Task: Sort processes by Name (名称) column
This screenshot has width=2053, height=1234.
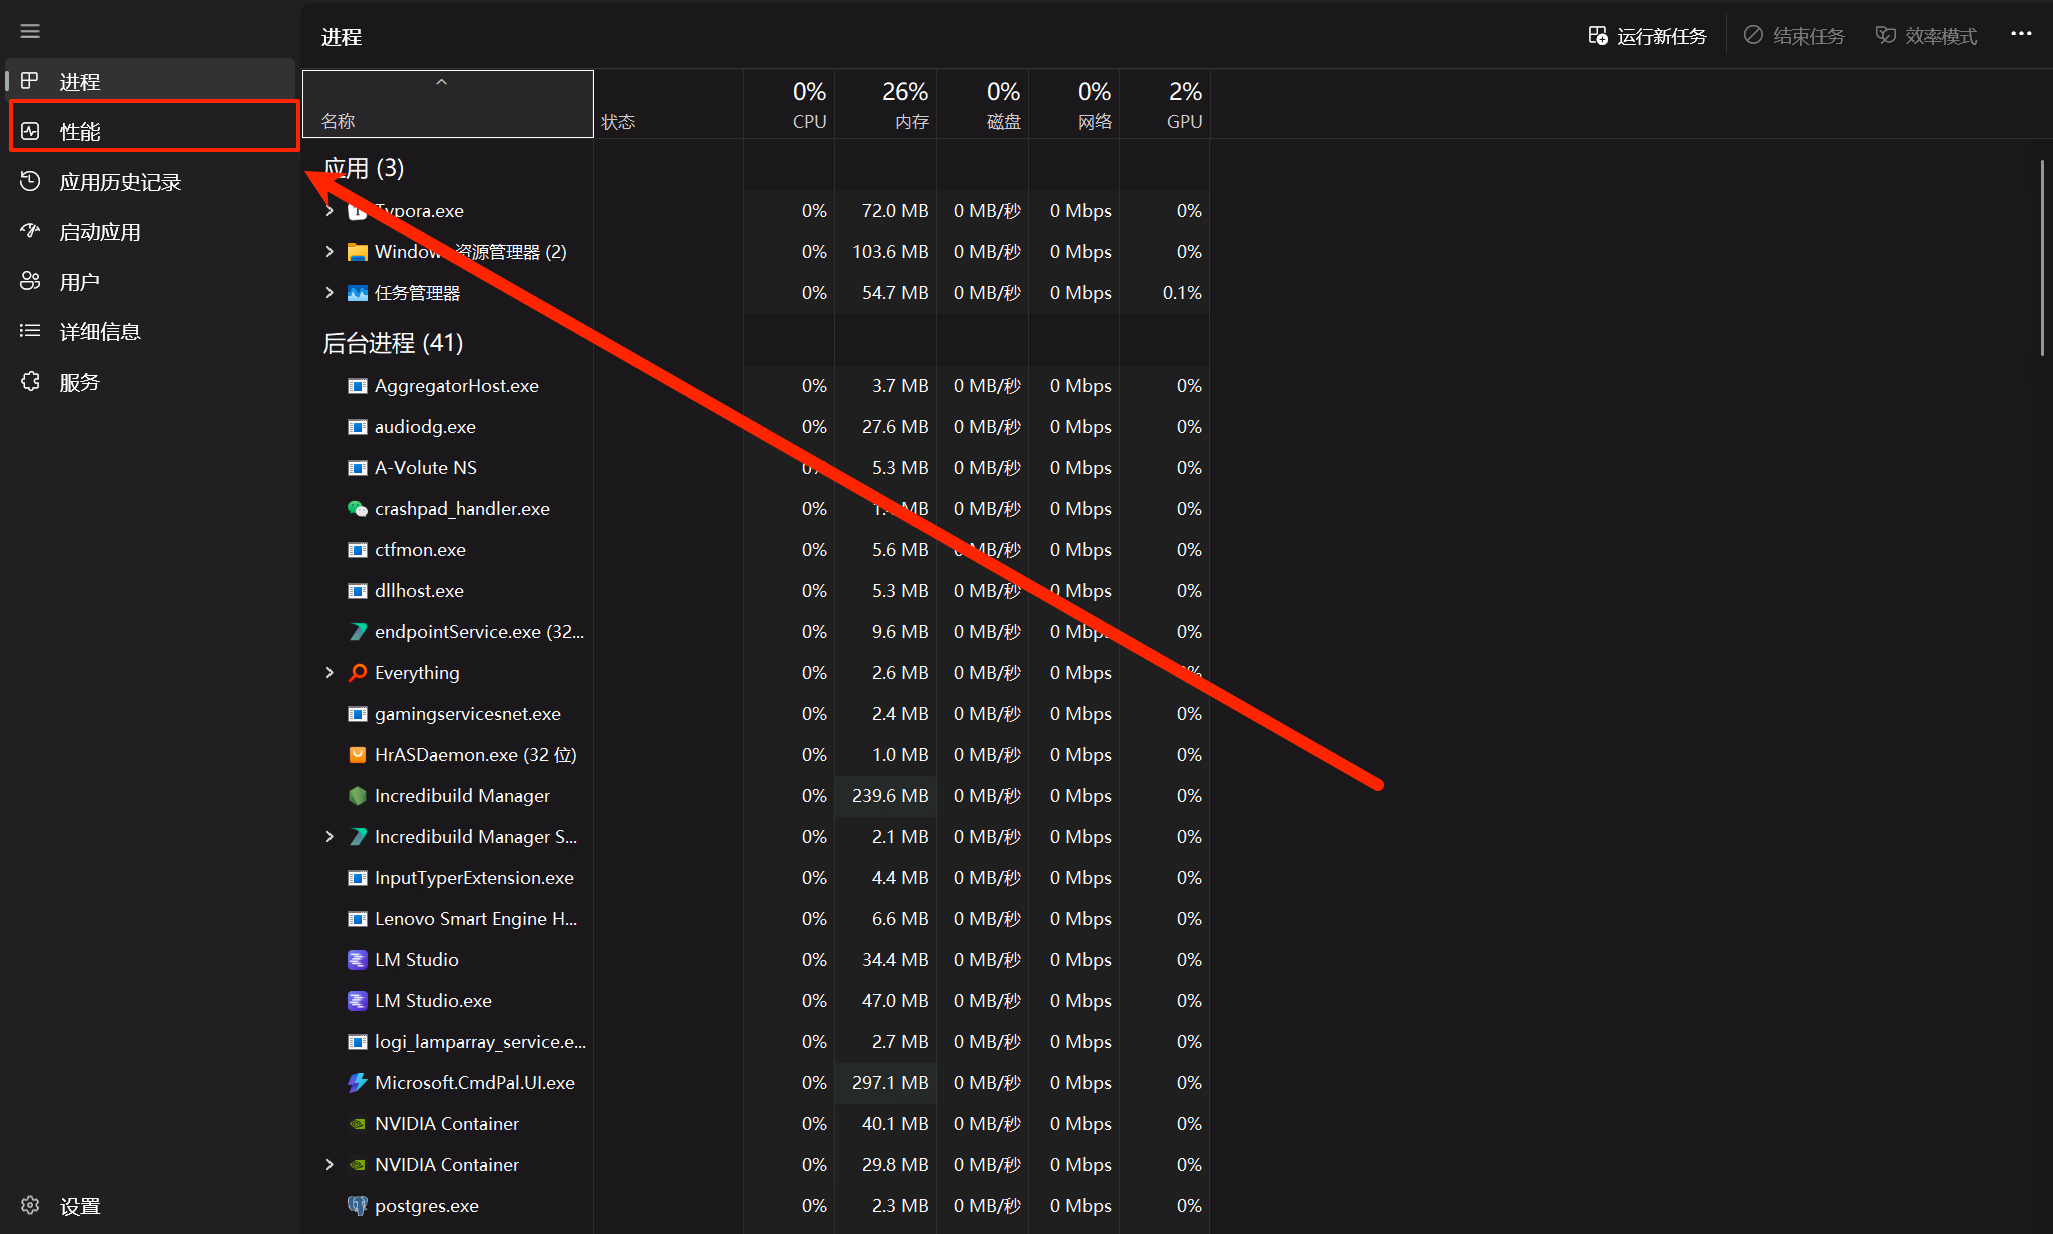Action: [x=448, y=104]
